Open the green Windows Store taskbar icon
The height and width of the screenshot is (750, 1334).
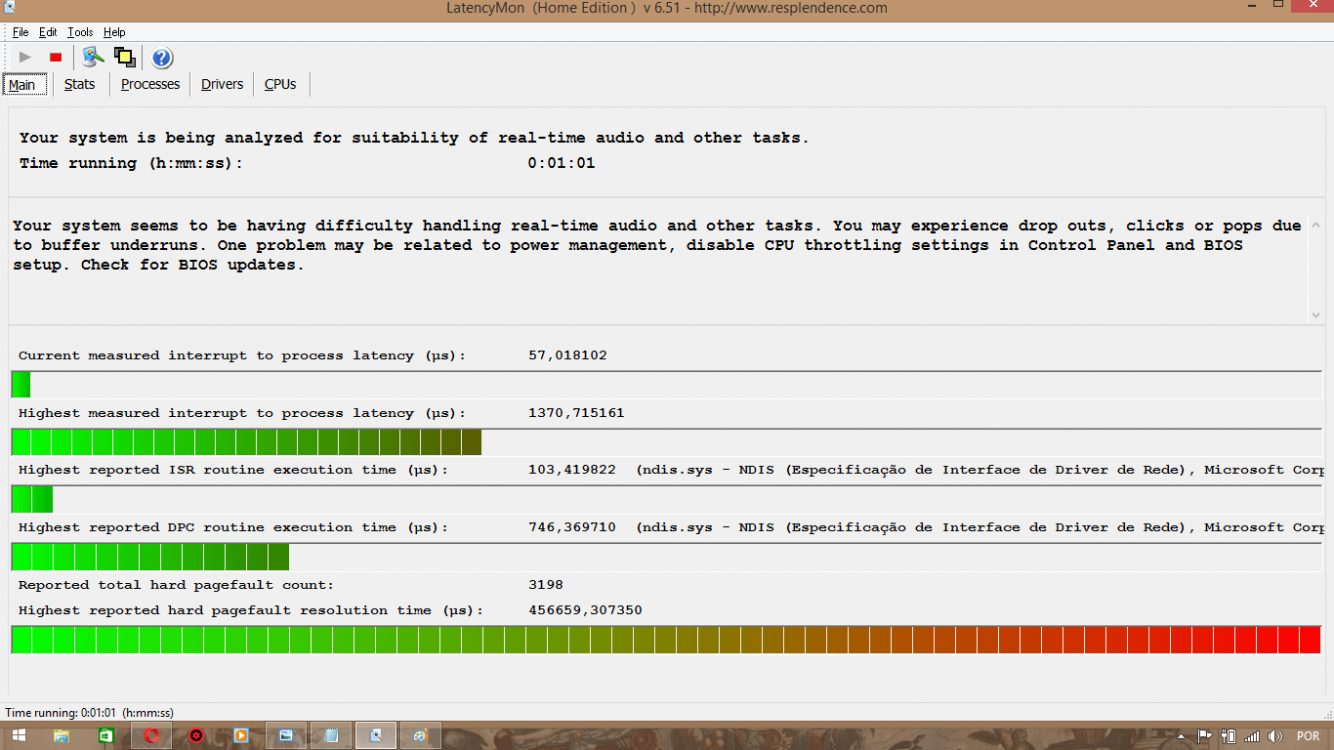pyautogui.click(x=106, y=736)
